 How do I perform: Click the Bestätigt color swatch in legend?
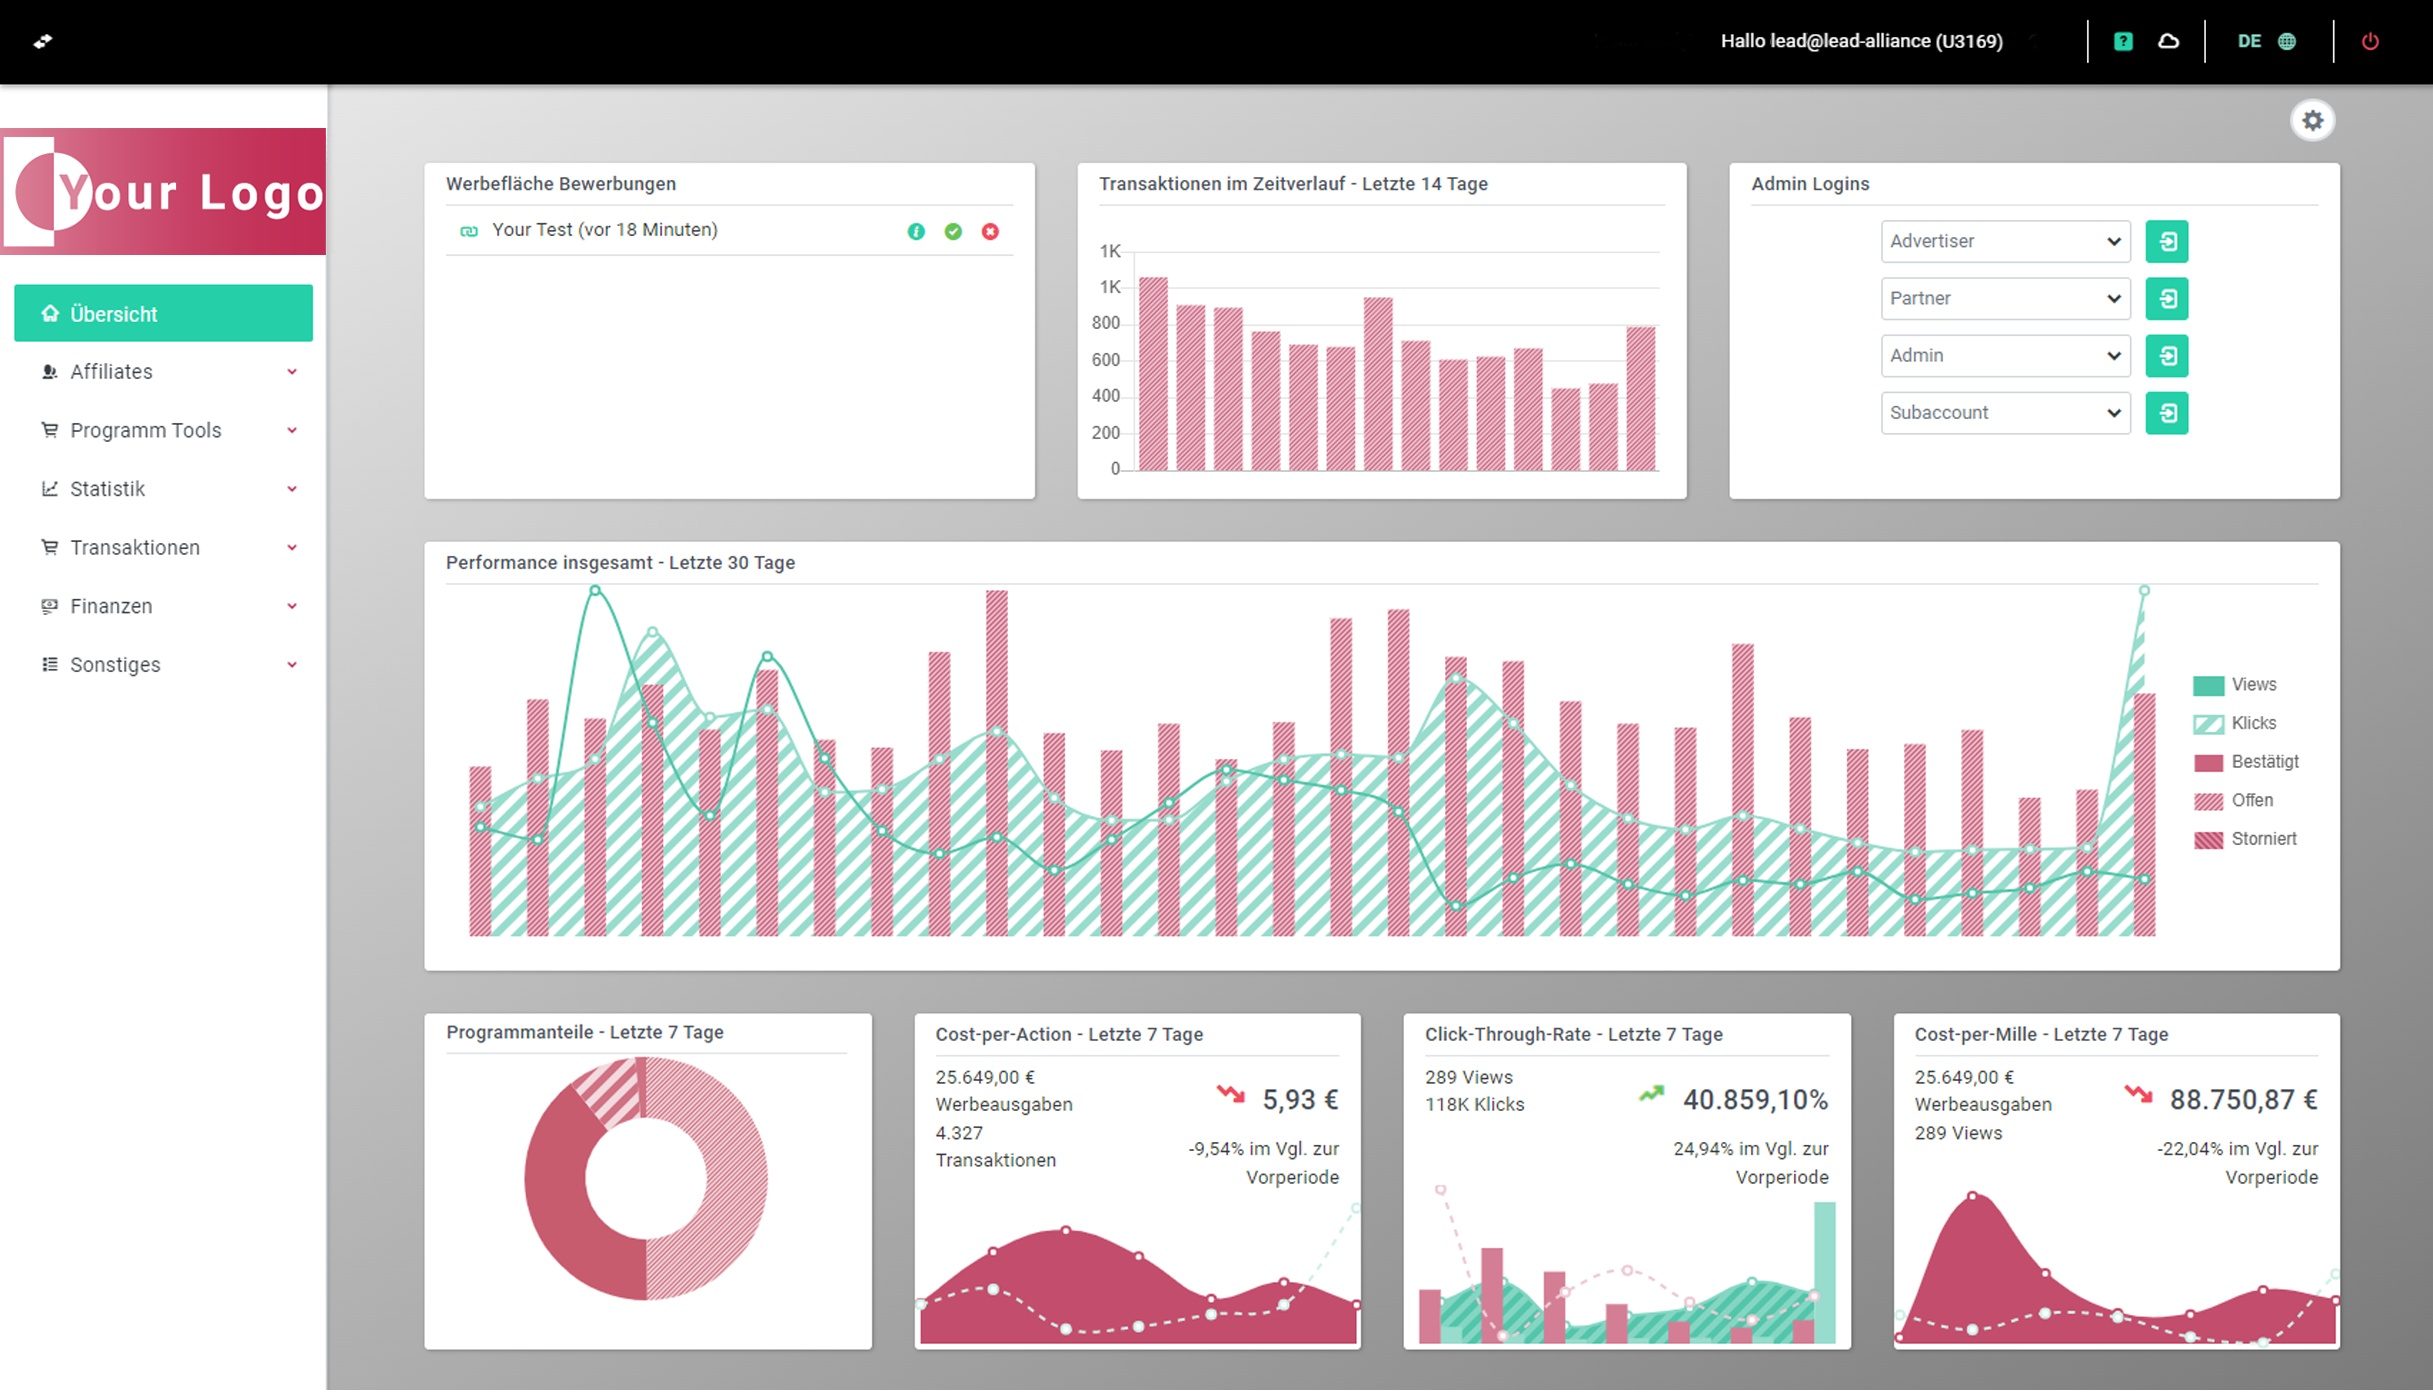(2208, 764)
